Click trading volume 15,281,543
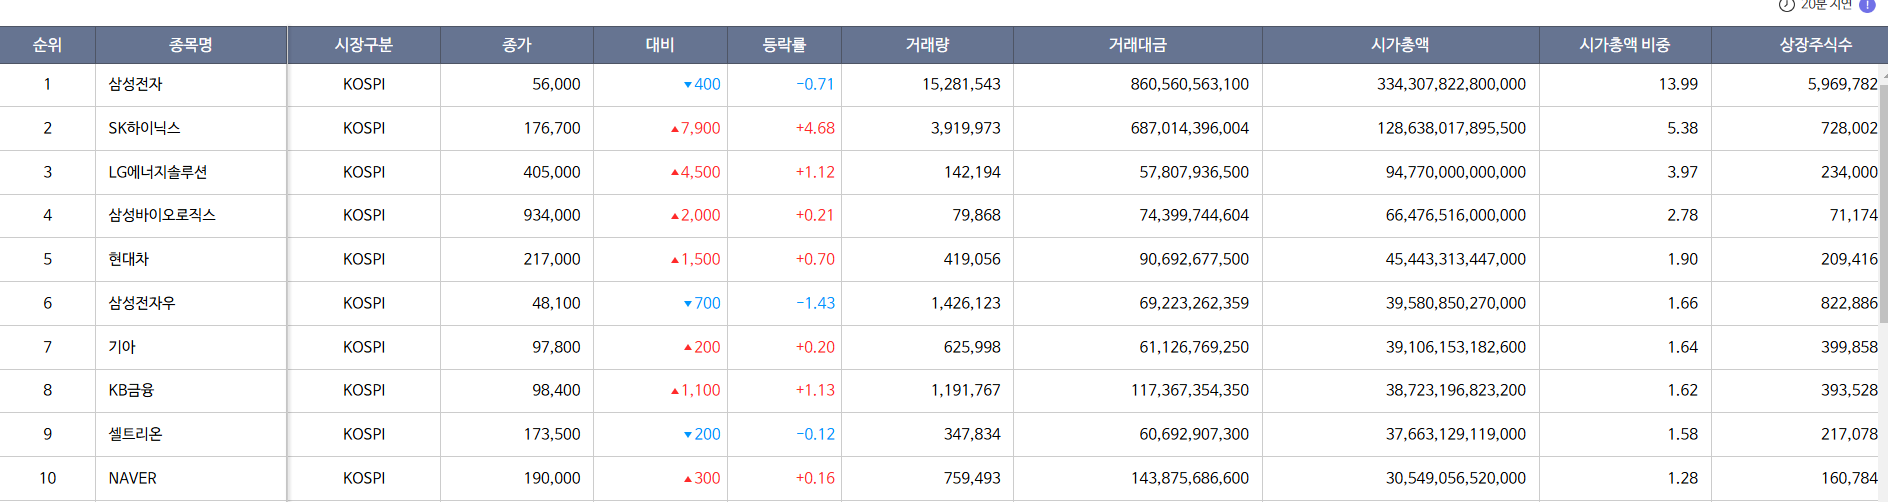 pyautogui.click(x=961, y=84)
